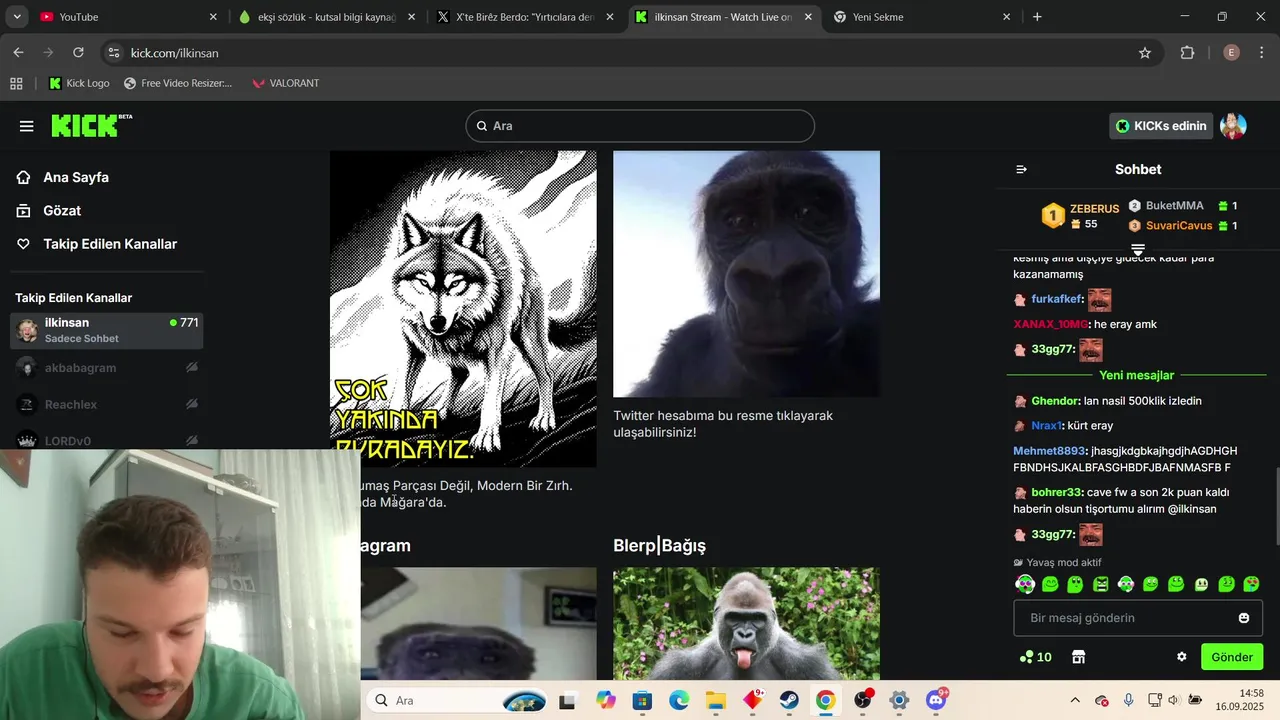
Task: Click the Yeni mesajlar new messages marker
Action: point(1136,376)
